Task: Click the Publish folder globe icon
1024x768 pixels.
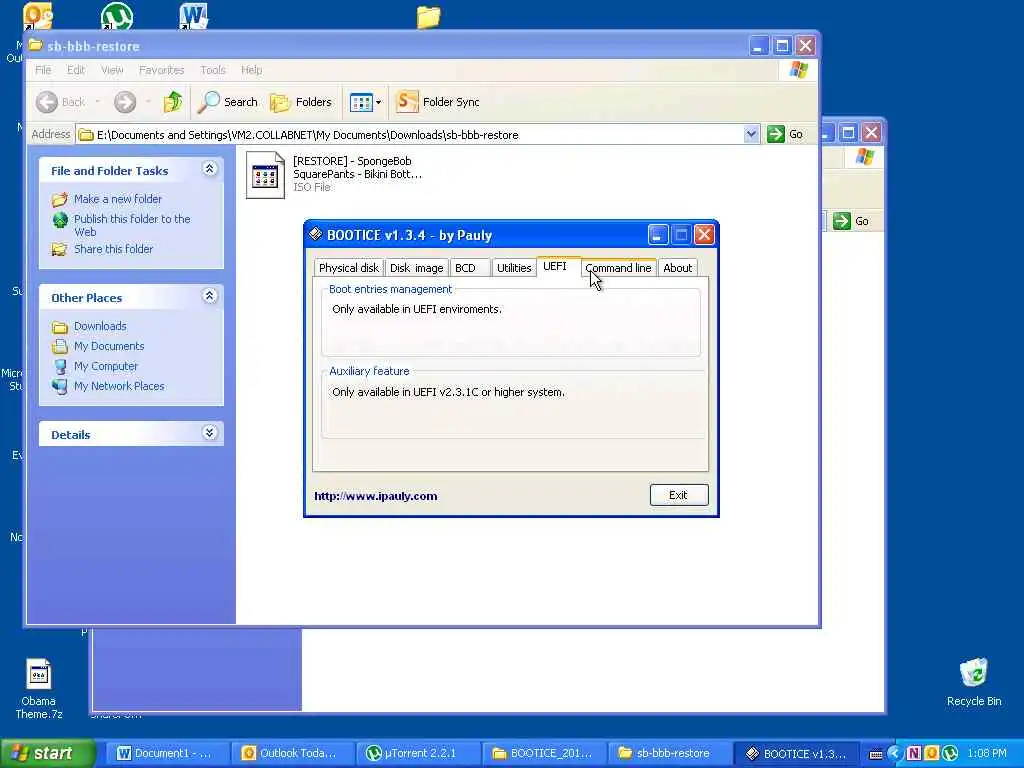Action: pyautogui.click(x=60, y=220)
